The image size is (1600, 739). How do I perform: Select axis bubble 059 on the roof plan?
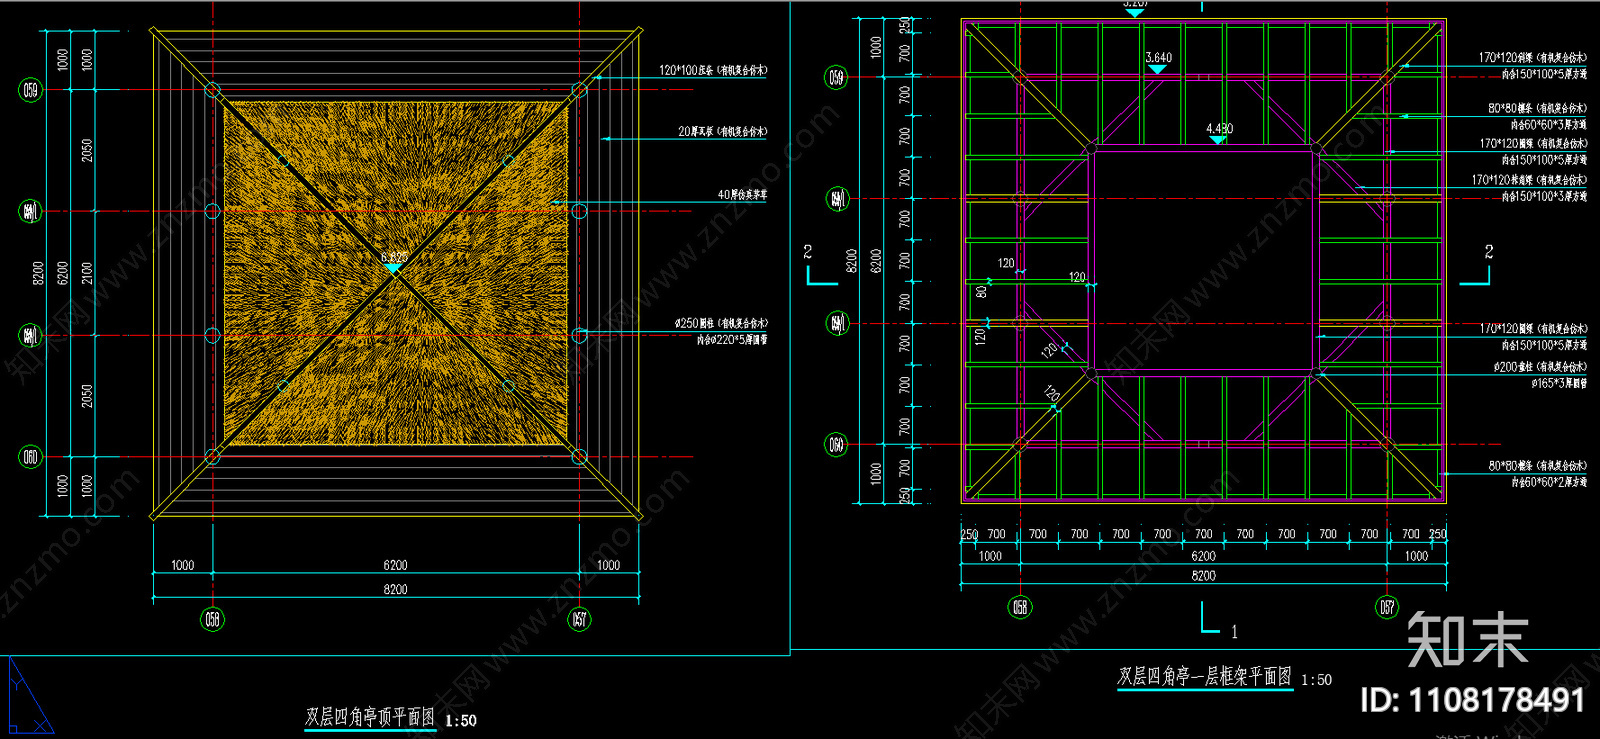[31, 90]
